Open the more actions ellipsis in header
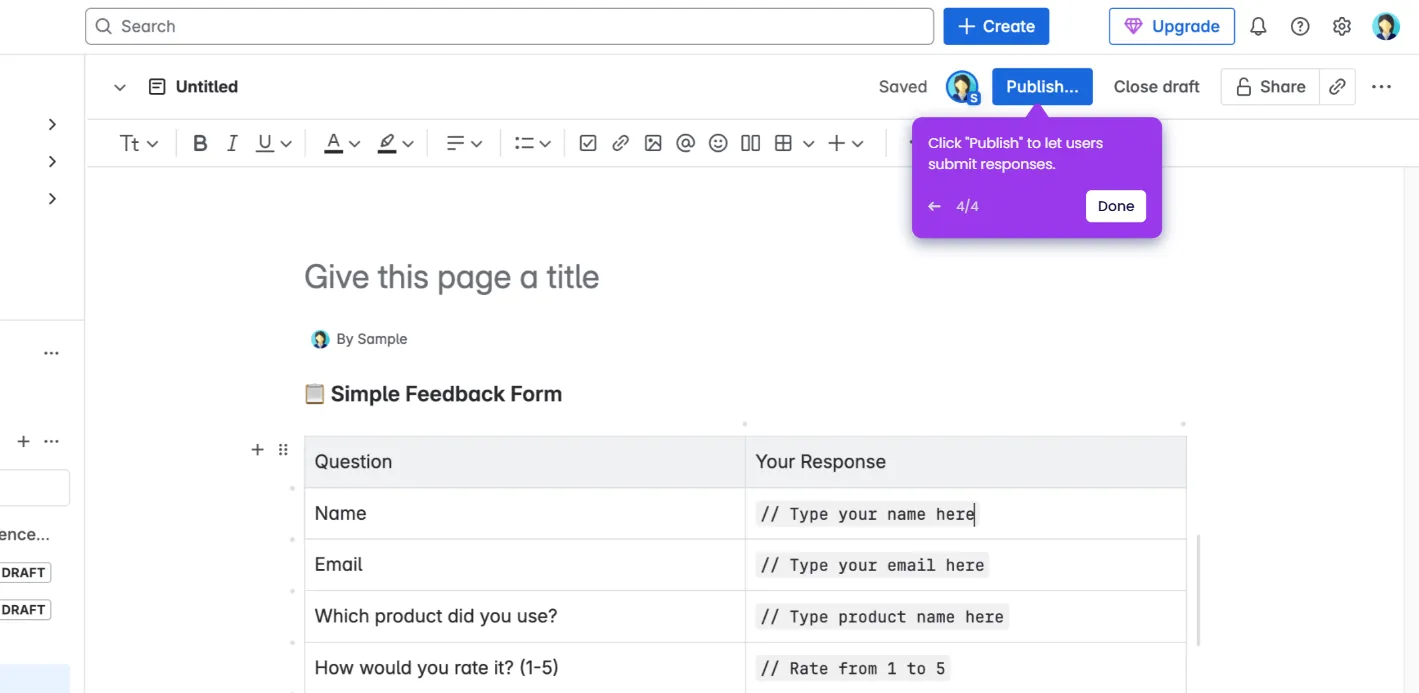This screenshot has width=1419, height=693. (1381, 87)
